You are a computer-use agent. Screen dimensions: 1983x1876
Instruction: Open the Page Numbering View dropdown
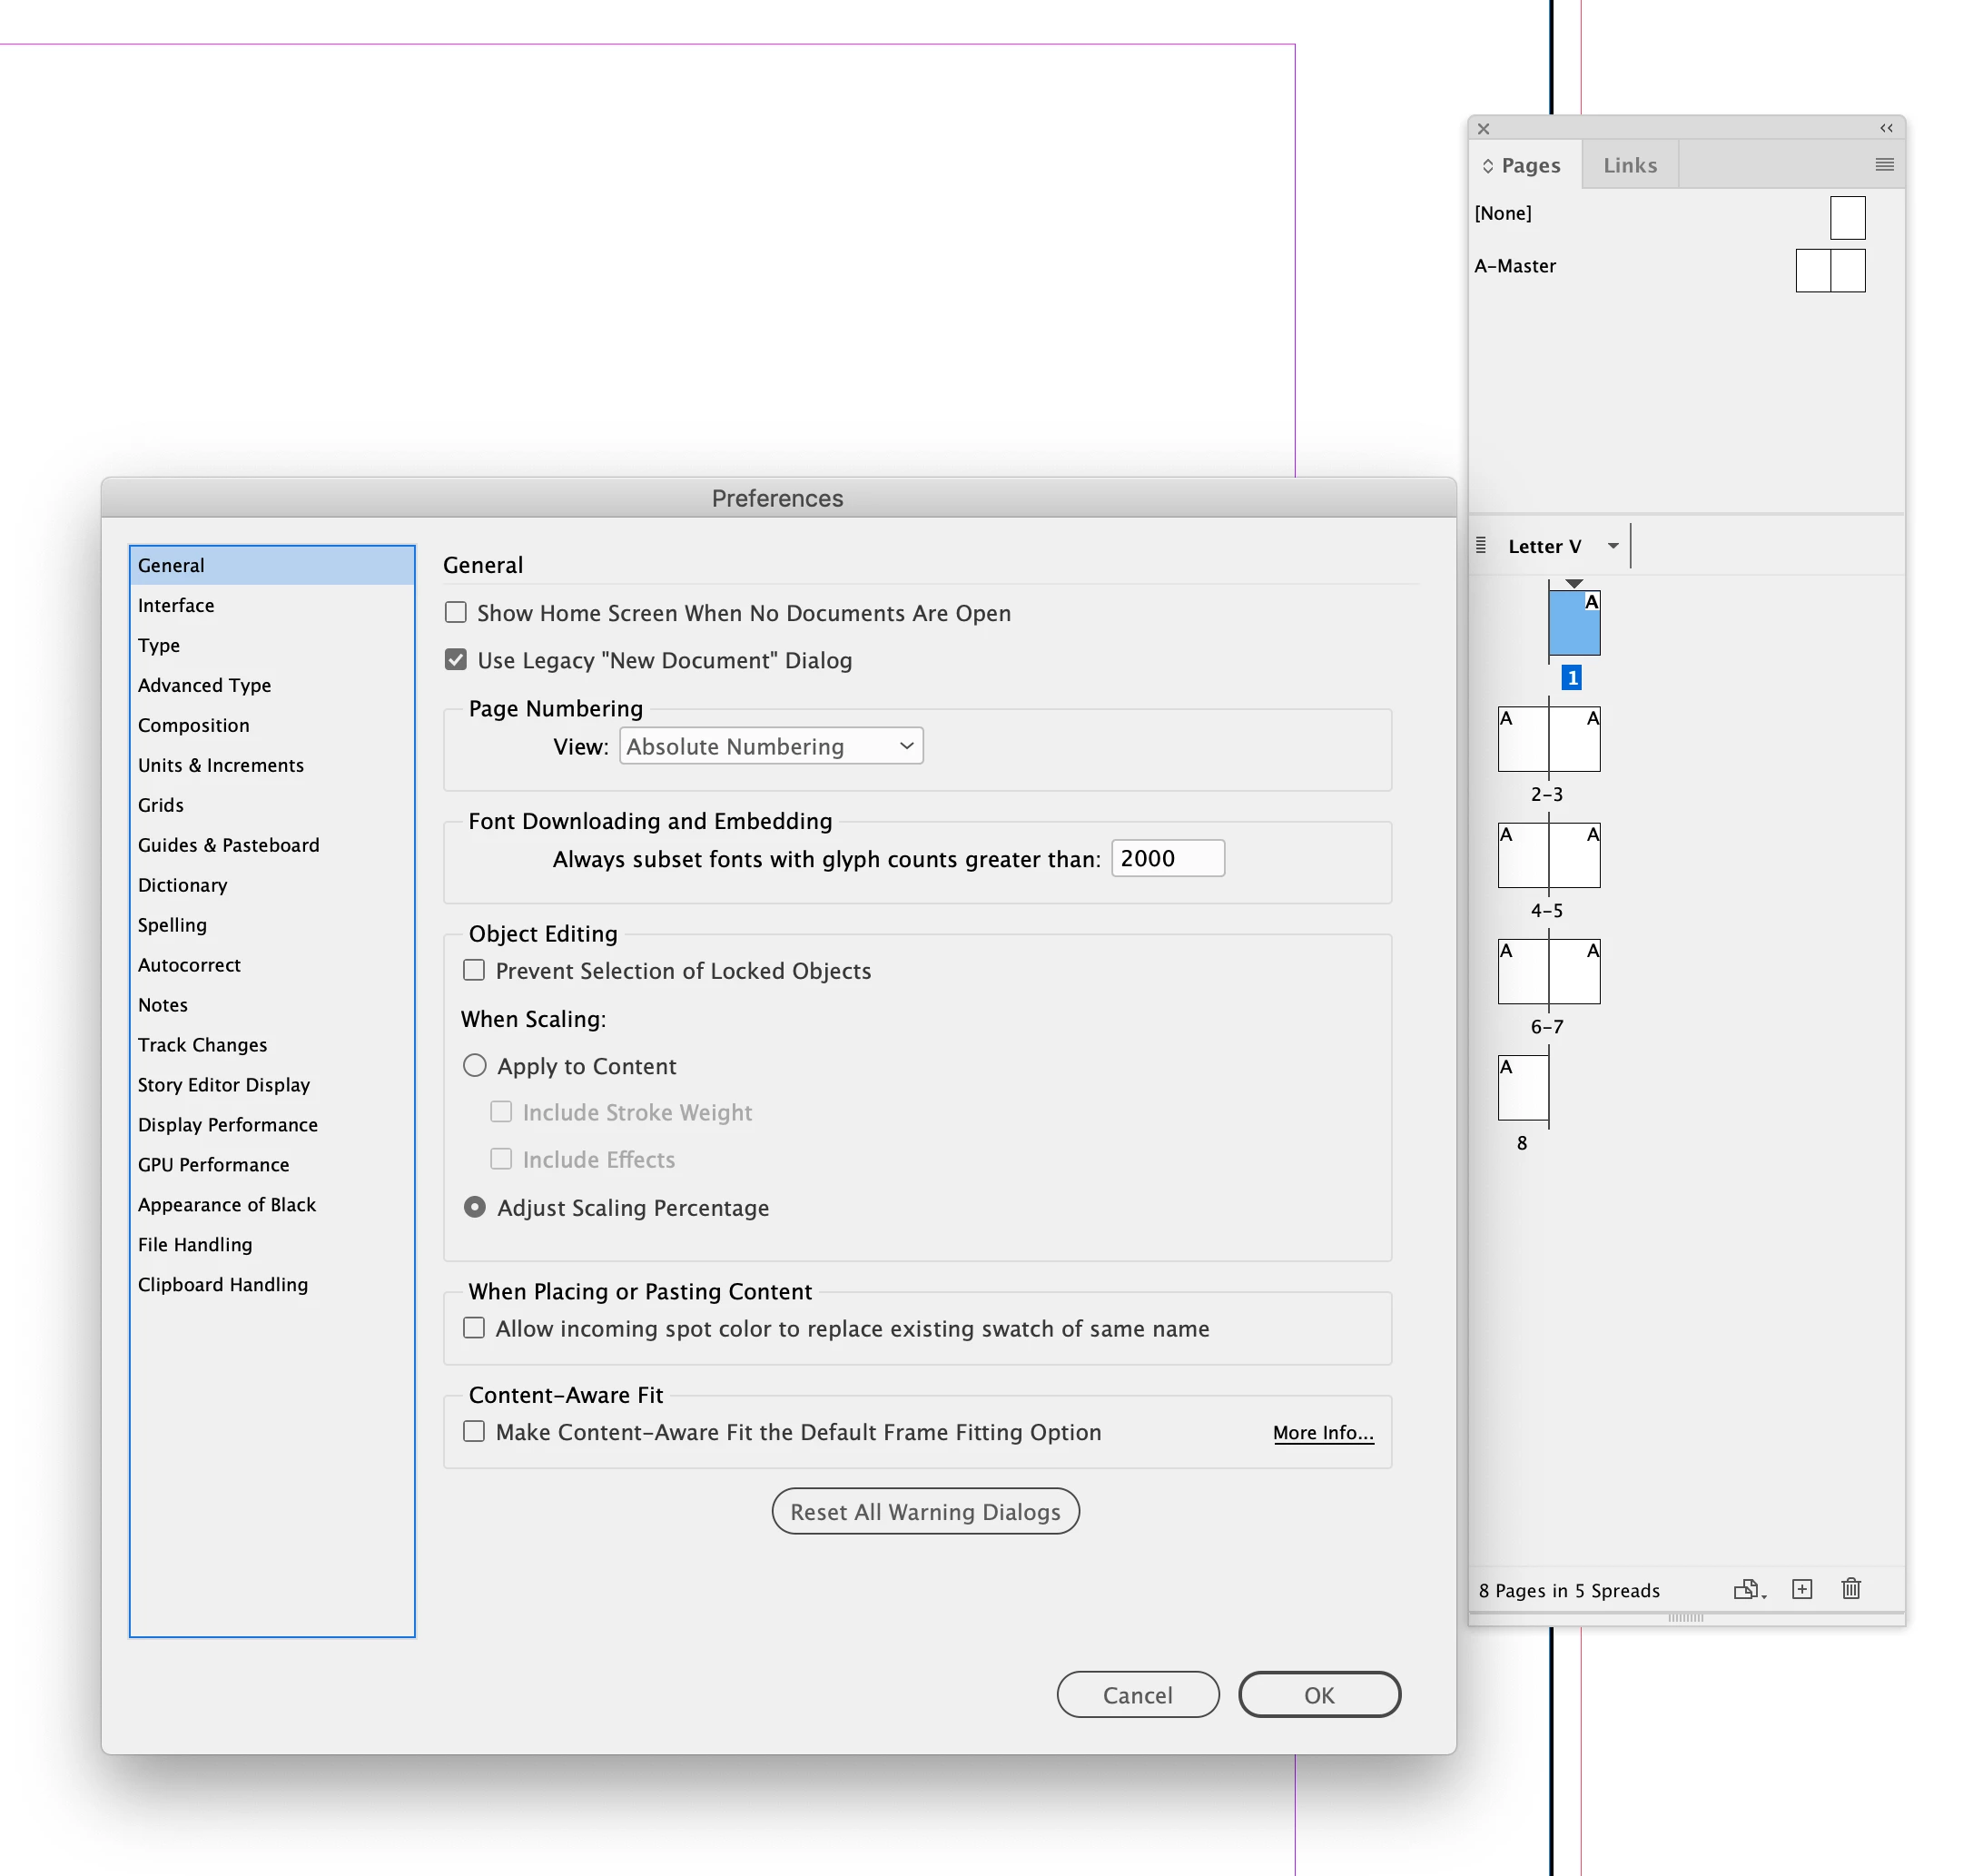click(770, 746)
